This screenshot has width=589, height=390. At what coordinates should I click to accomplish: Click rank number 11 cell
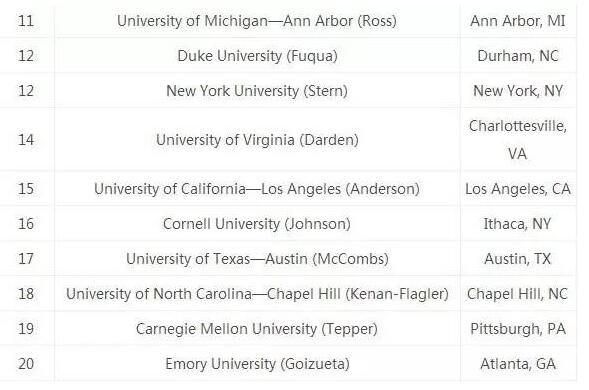[x=26, y=21]
